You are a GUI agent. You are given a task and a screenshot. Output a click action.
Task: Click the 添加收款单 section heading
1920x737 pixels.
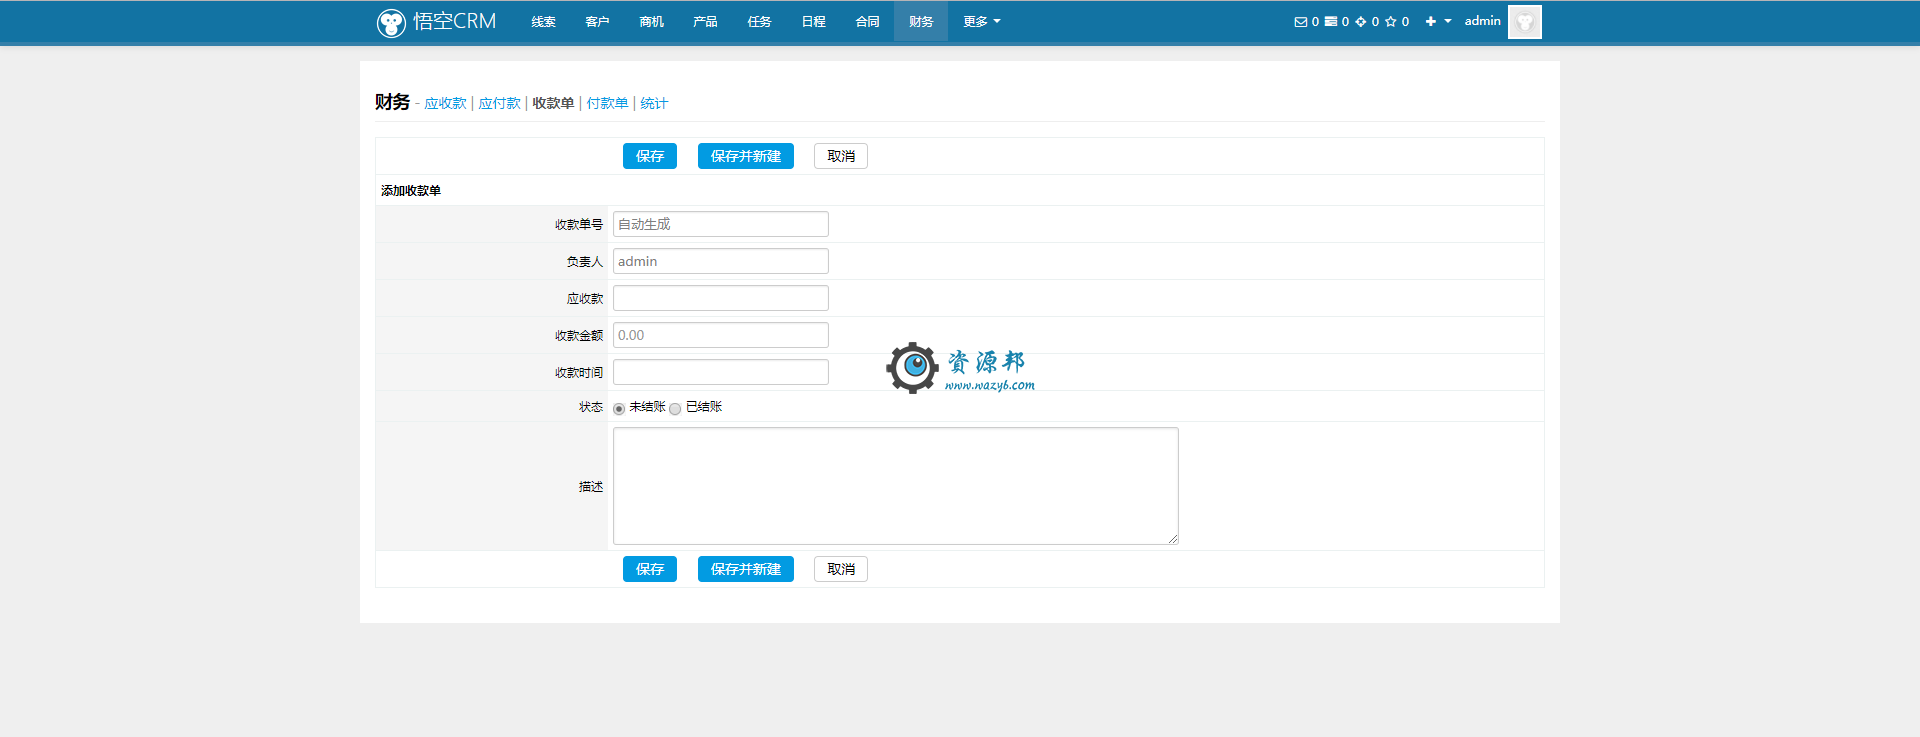[411, 190]
